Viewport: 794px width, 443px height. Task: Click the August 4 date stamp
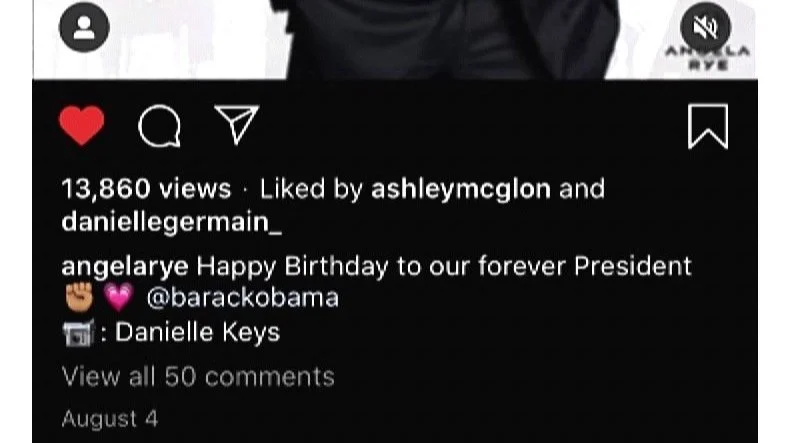109,419
